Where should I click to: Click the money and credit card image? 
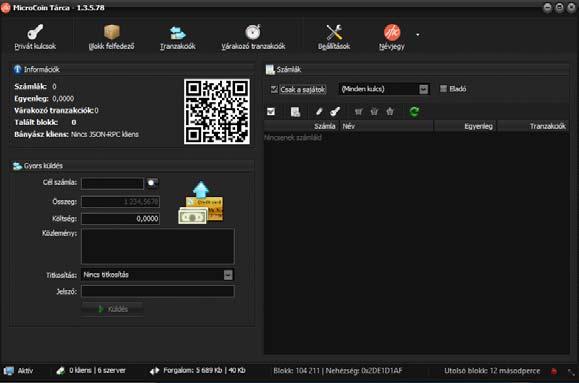[x=201, y=203]
